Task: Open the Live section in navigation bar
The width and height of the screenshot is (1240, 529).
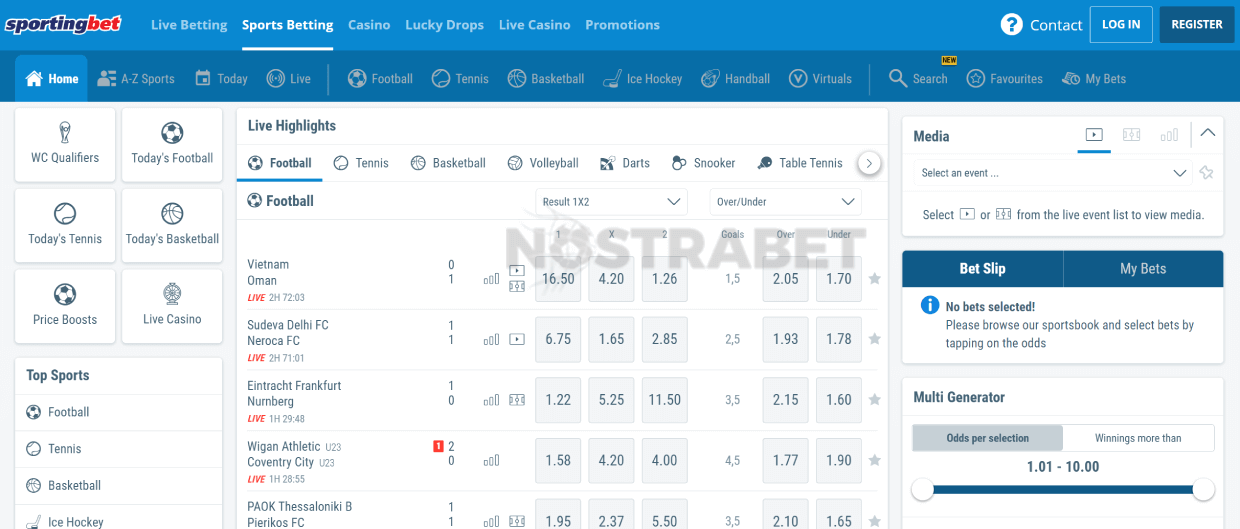Action: [x=289, y=78]
